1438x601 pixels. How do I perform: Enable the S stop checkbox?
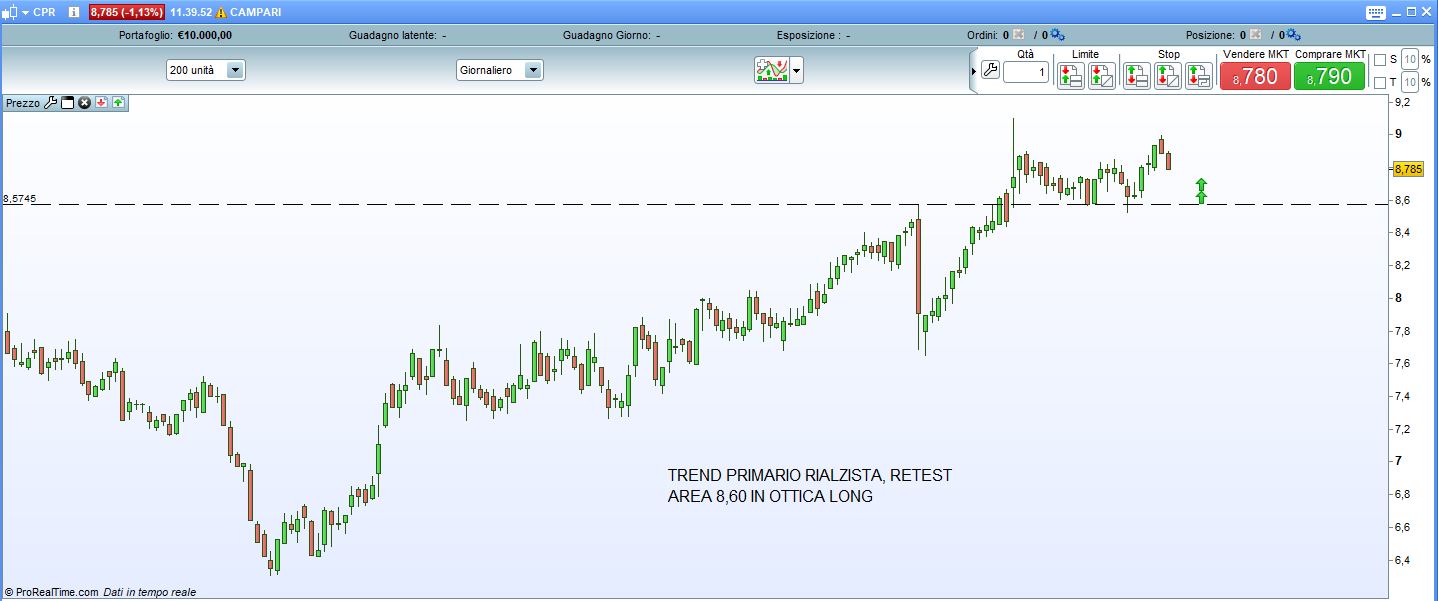click(x=1380, y=60)
